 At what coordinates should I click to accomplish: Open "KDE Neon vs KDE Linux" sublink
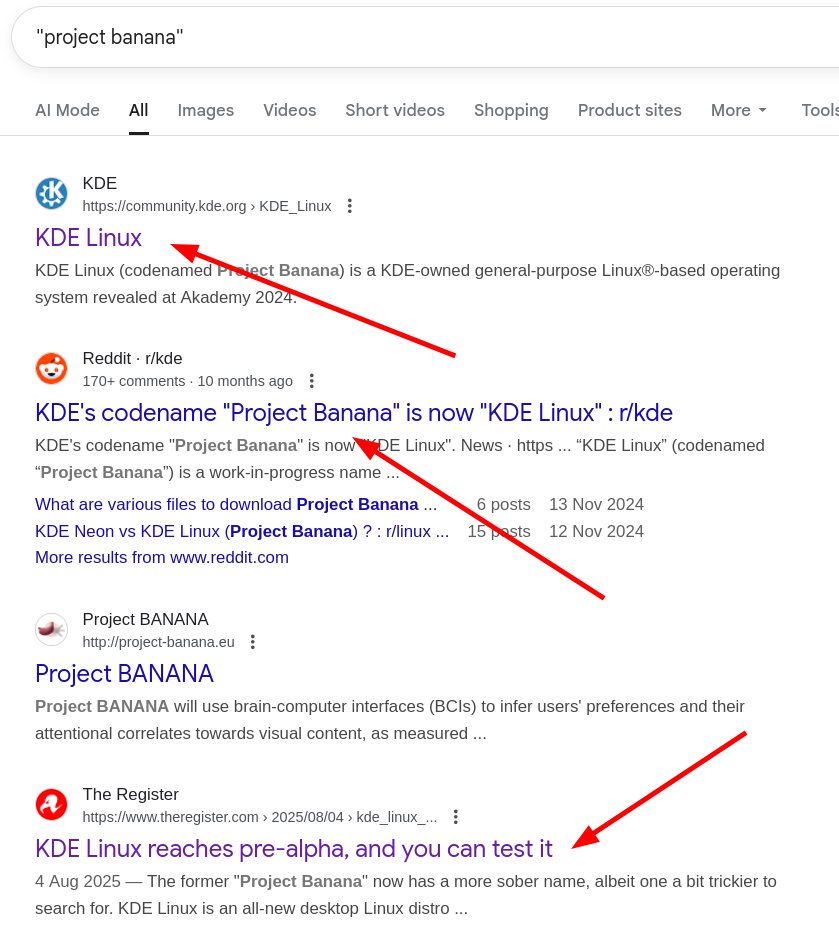point(241,532)
